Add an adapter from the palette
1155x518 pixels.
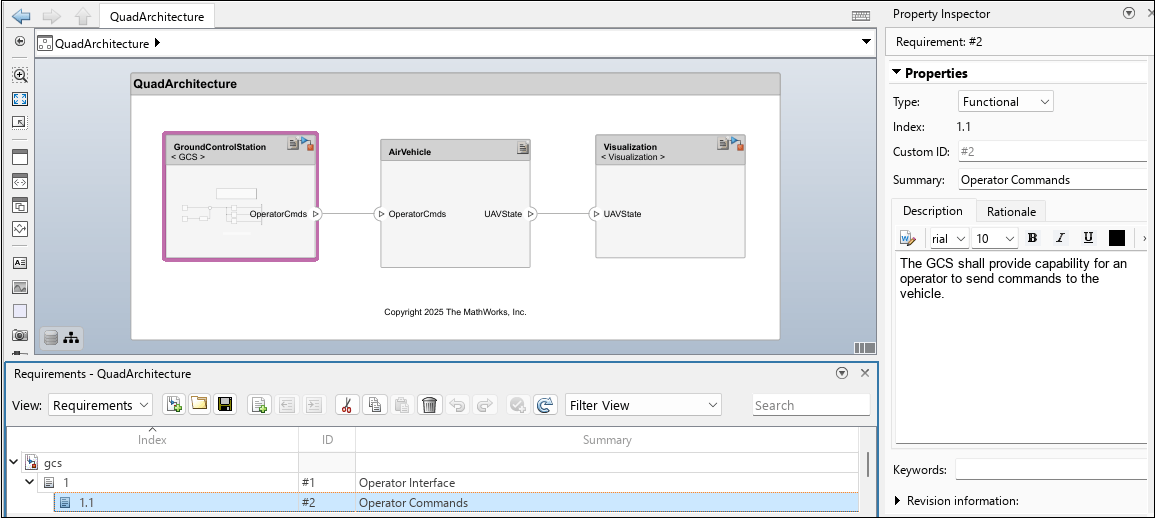(21, 229)
